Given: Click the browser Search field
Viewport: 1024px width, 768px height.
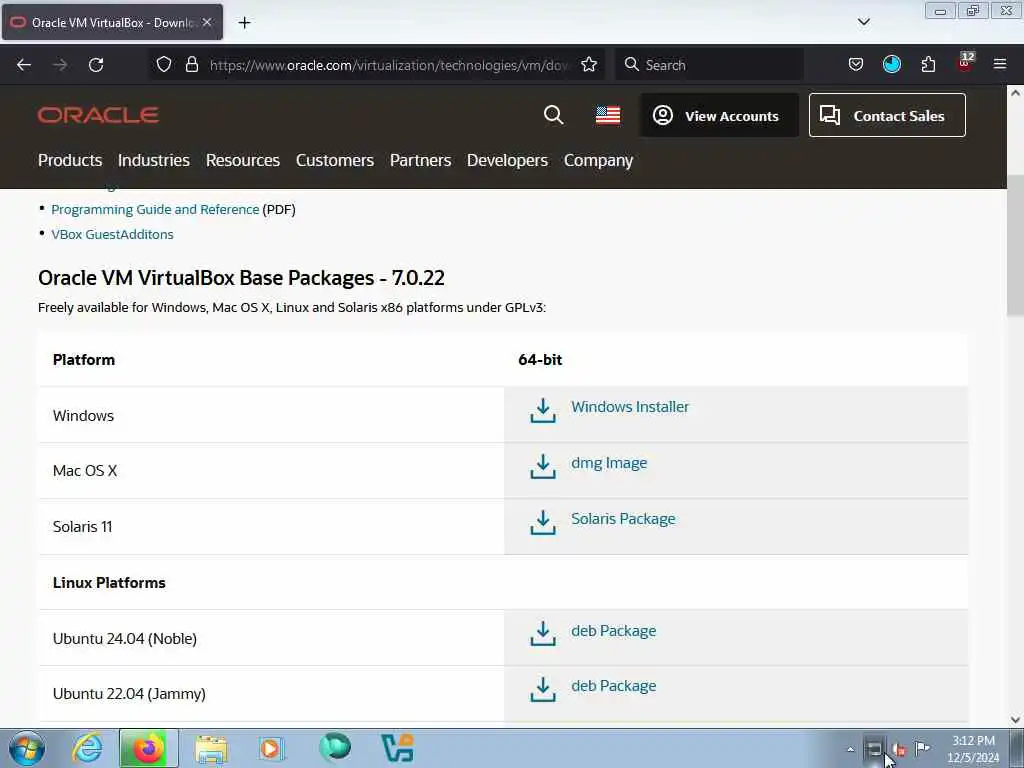Looking at the screenshot, I should (x=709, y=65).
